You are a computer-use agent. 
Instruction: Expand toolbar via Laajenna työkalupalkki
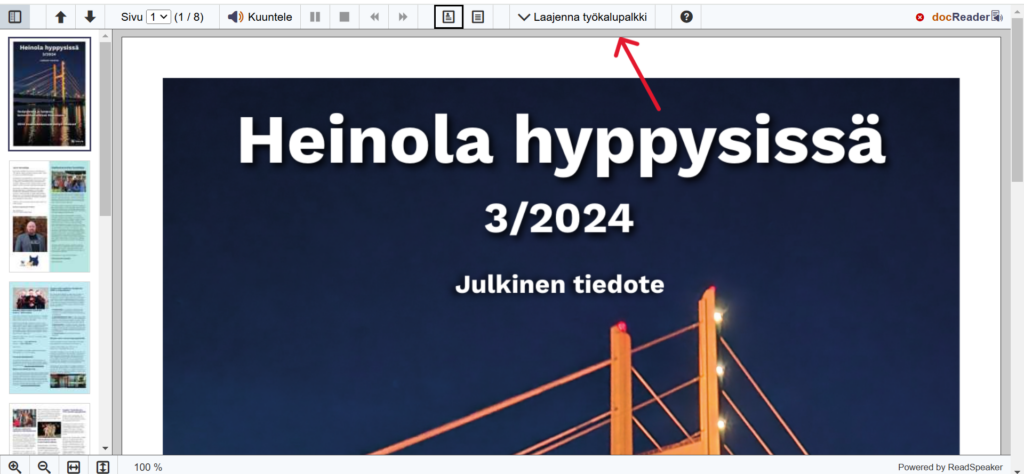(x=583, y=17)
